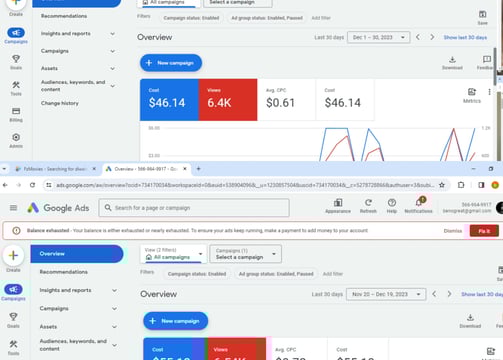Viewport: 503px width, 360px height.
Task: Open Notifications bell with badge
Action: (419, 202)
